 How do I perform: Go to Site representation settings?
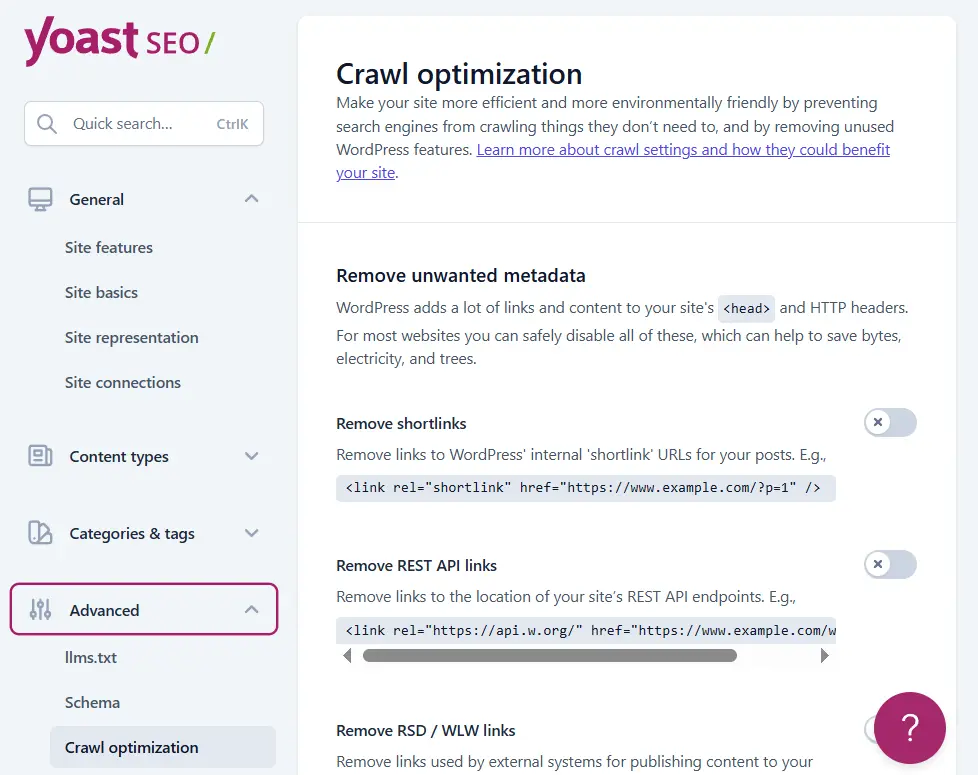(131, 337)
